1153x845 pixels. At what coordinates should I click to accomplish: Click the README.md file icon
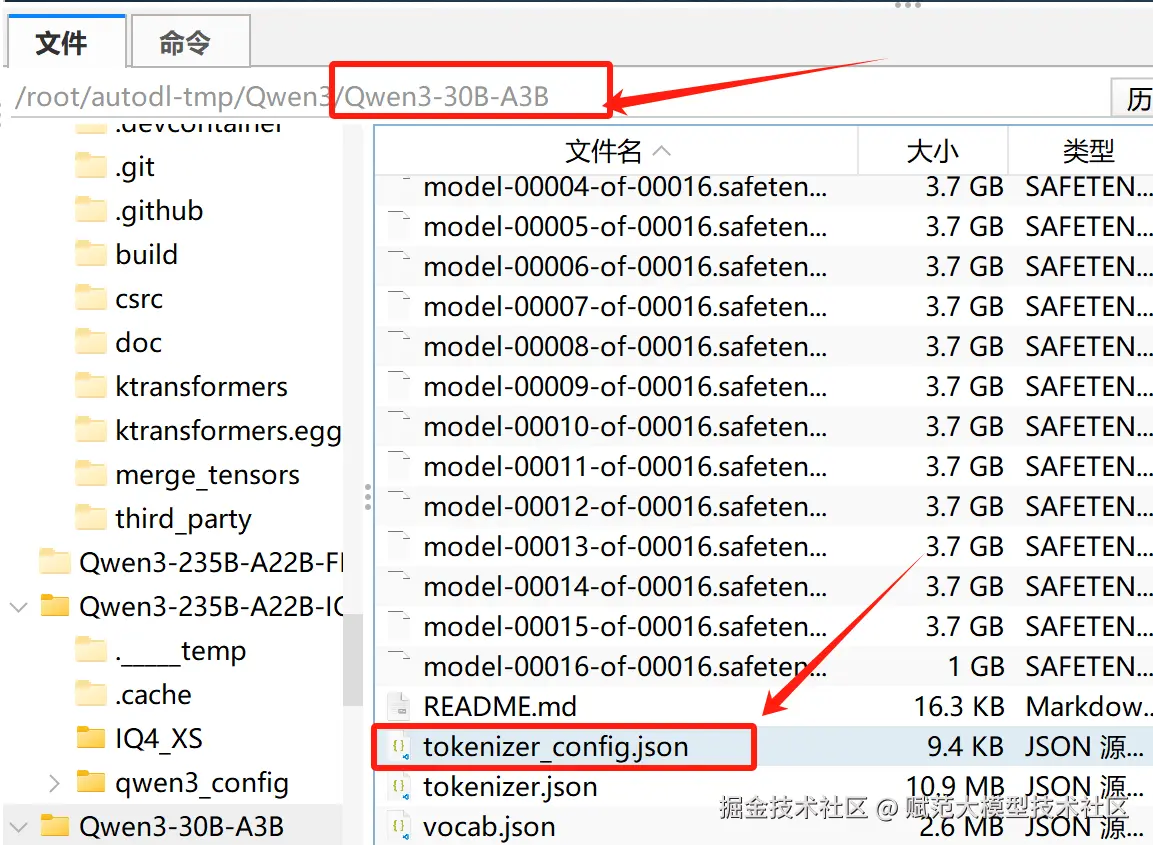tap(399, 707)
